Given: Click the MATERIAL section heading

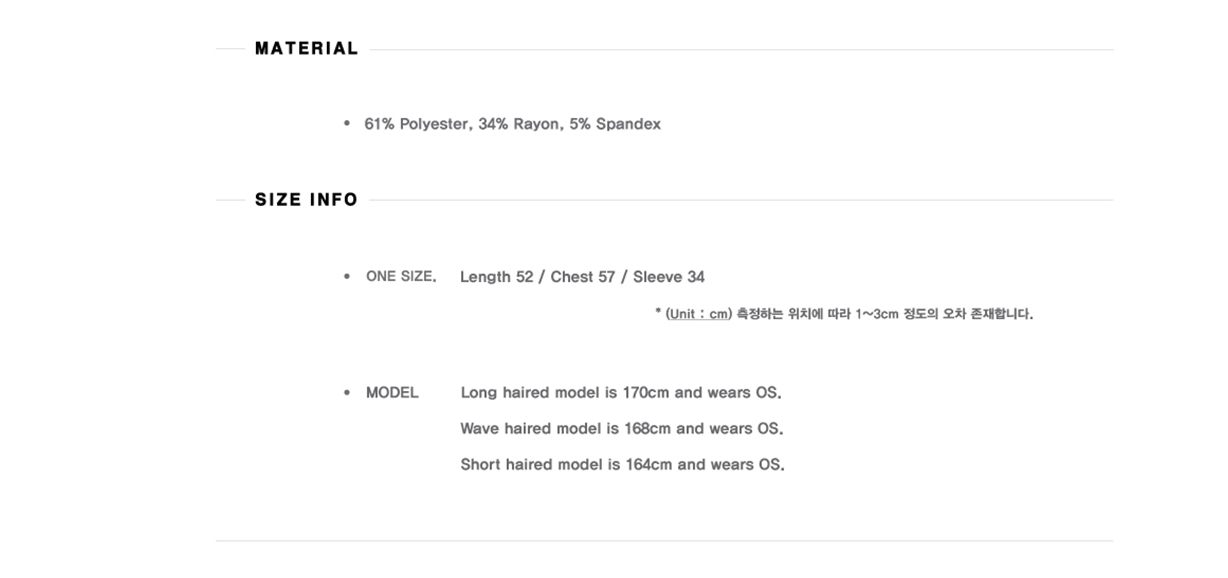Looking at the screenshot, I should [x=306, y=48].
